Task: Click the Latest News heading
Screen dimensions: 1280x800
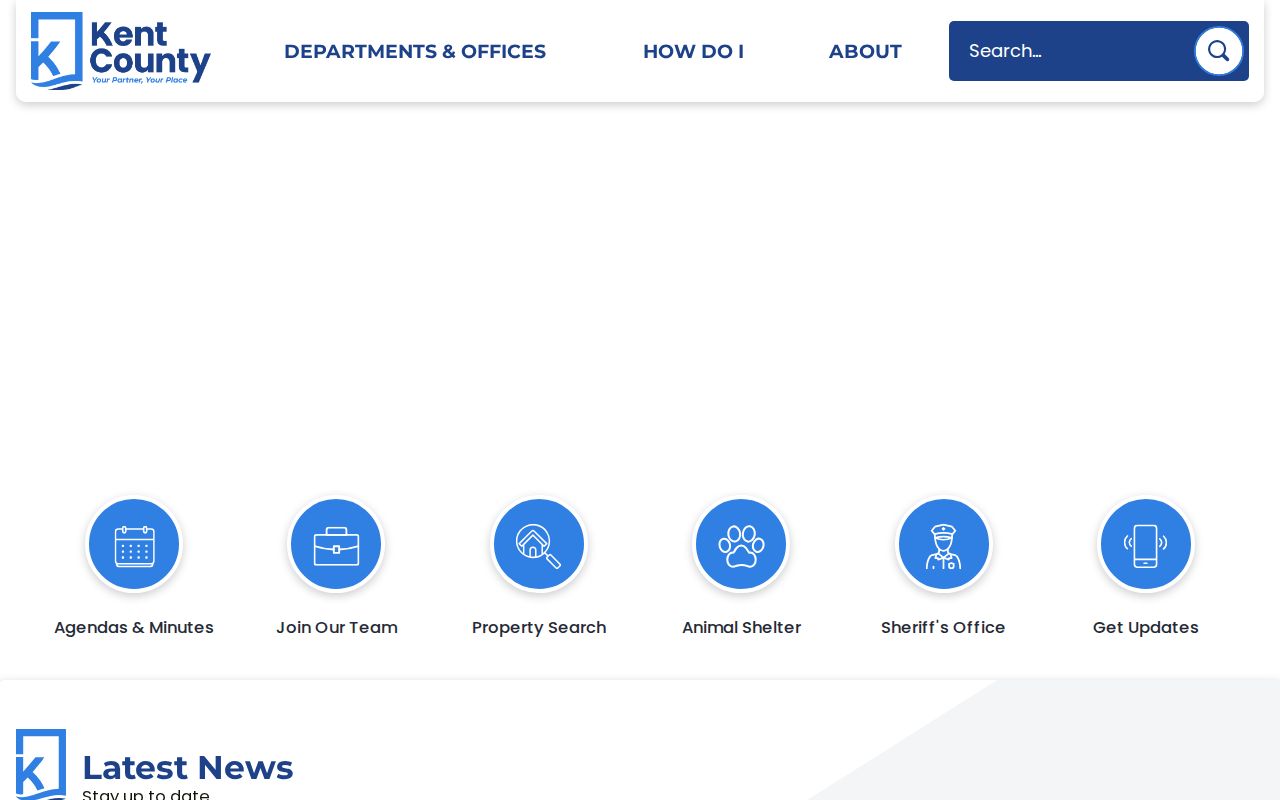Action: click(188, 767)
